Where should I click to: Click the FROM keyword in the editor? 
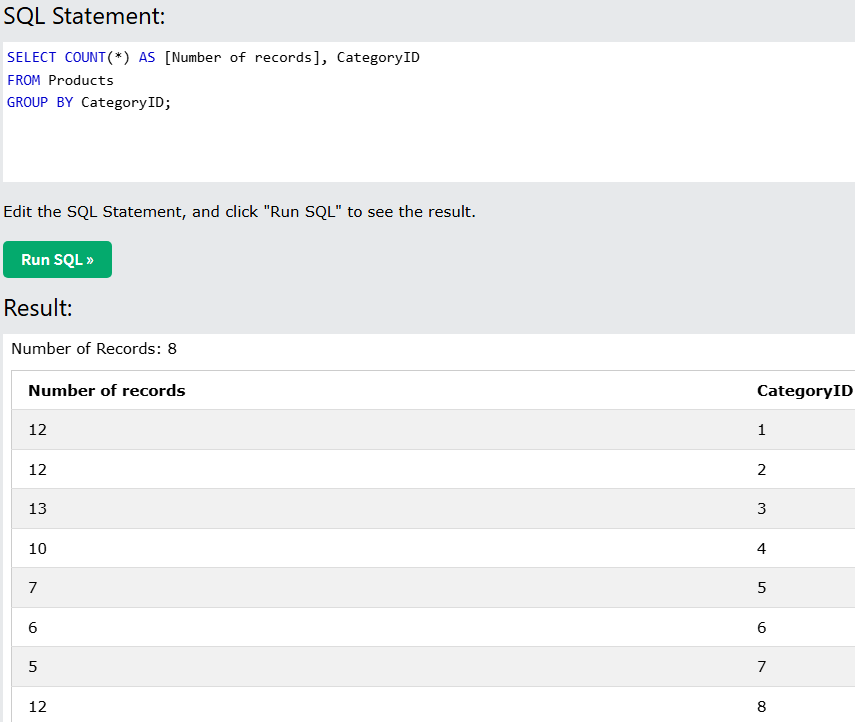pos(23,80)
